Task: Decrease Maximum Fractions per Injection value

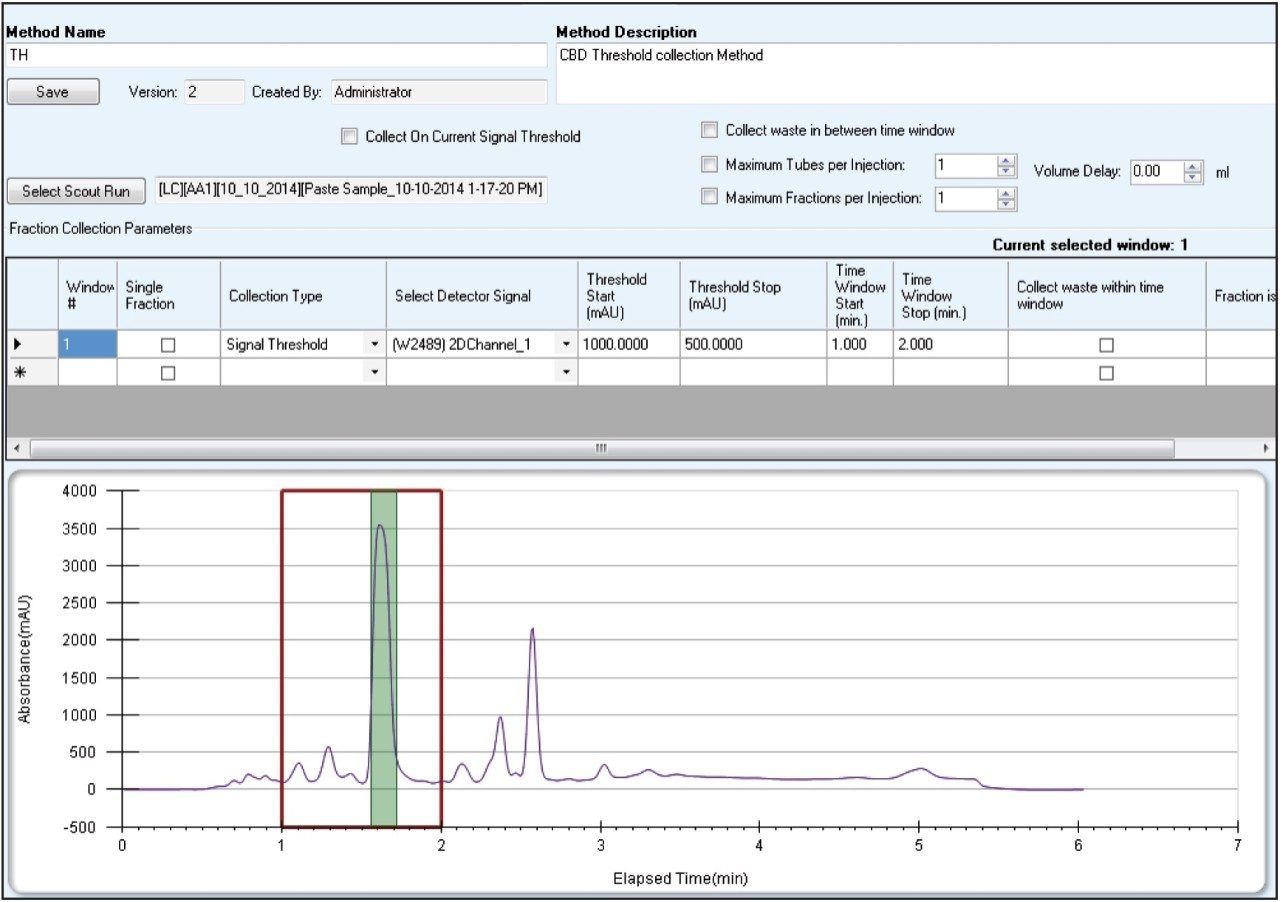Action: pos(1006,204)
